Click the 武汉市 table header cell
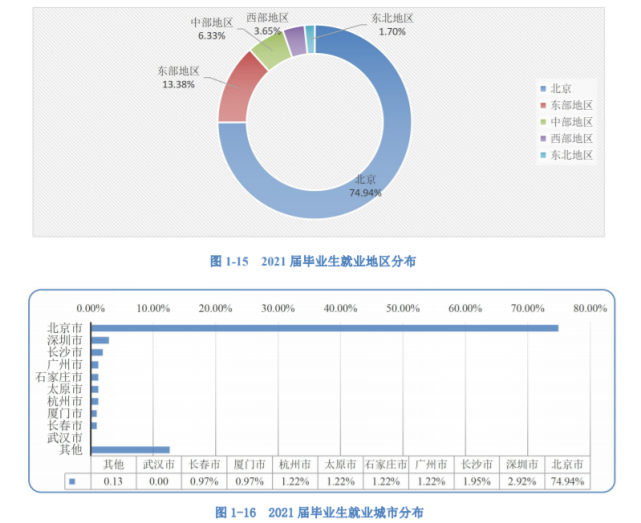Image resolution: width=641 pixels, height=523 pixels. (x=159, y=465)
